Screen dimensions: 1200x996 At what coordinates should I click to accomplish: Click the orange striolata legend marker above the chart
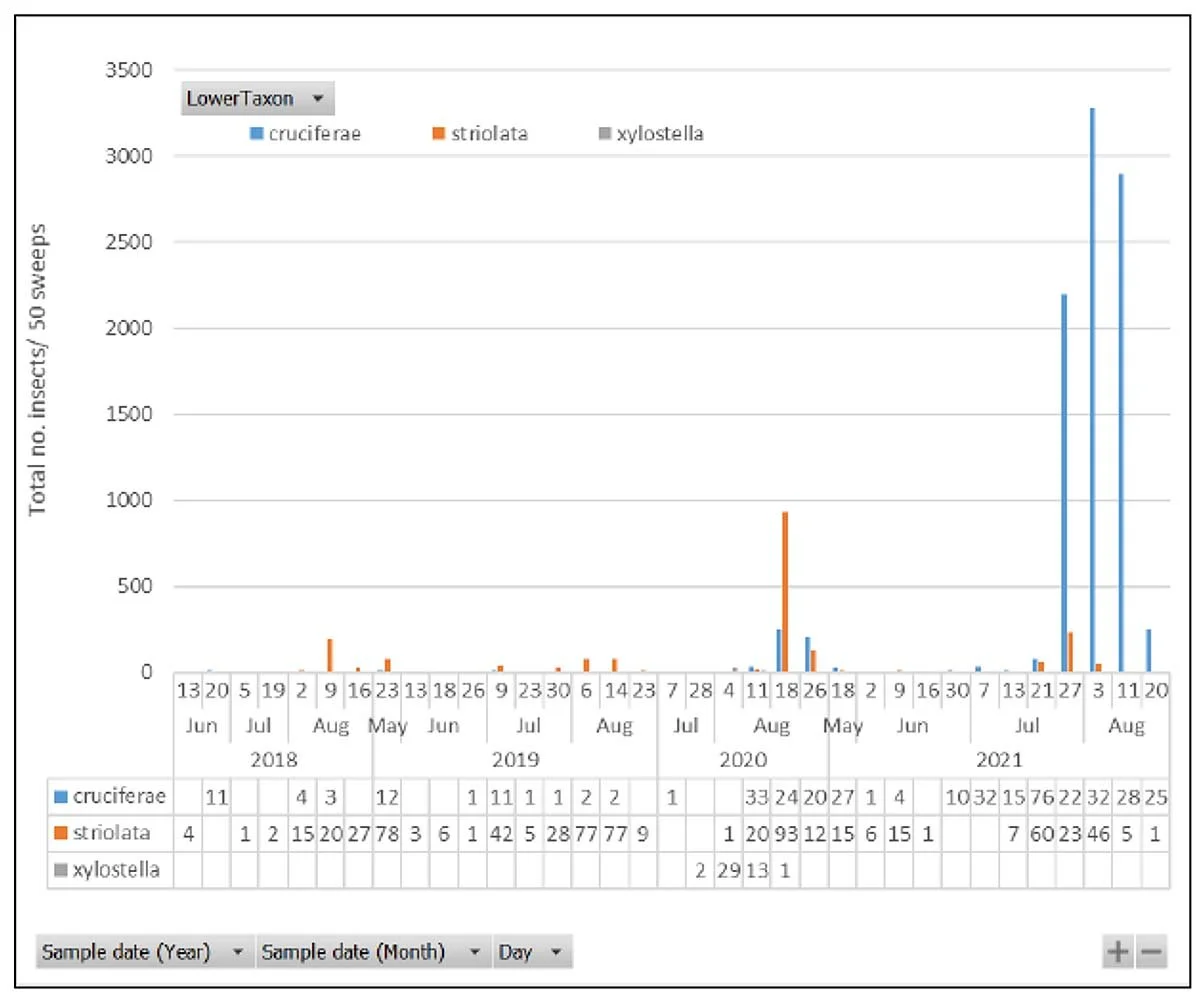click(439, 134)
